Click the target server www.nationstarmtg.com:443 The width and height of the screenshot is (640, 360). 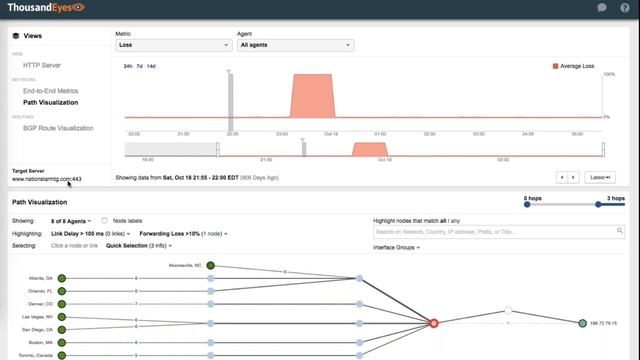(47, 179)
